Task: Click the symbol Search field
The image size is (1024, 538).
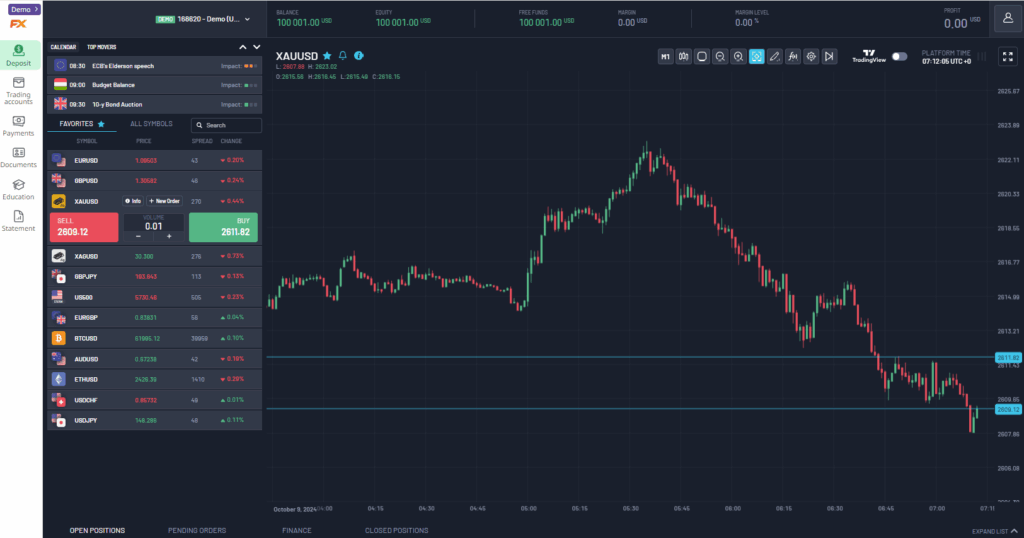Action: tap(227, 125)
